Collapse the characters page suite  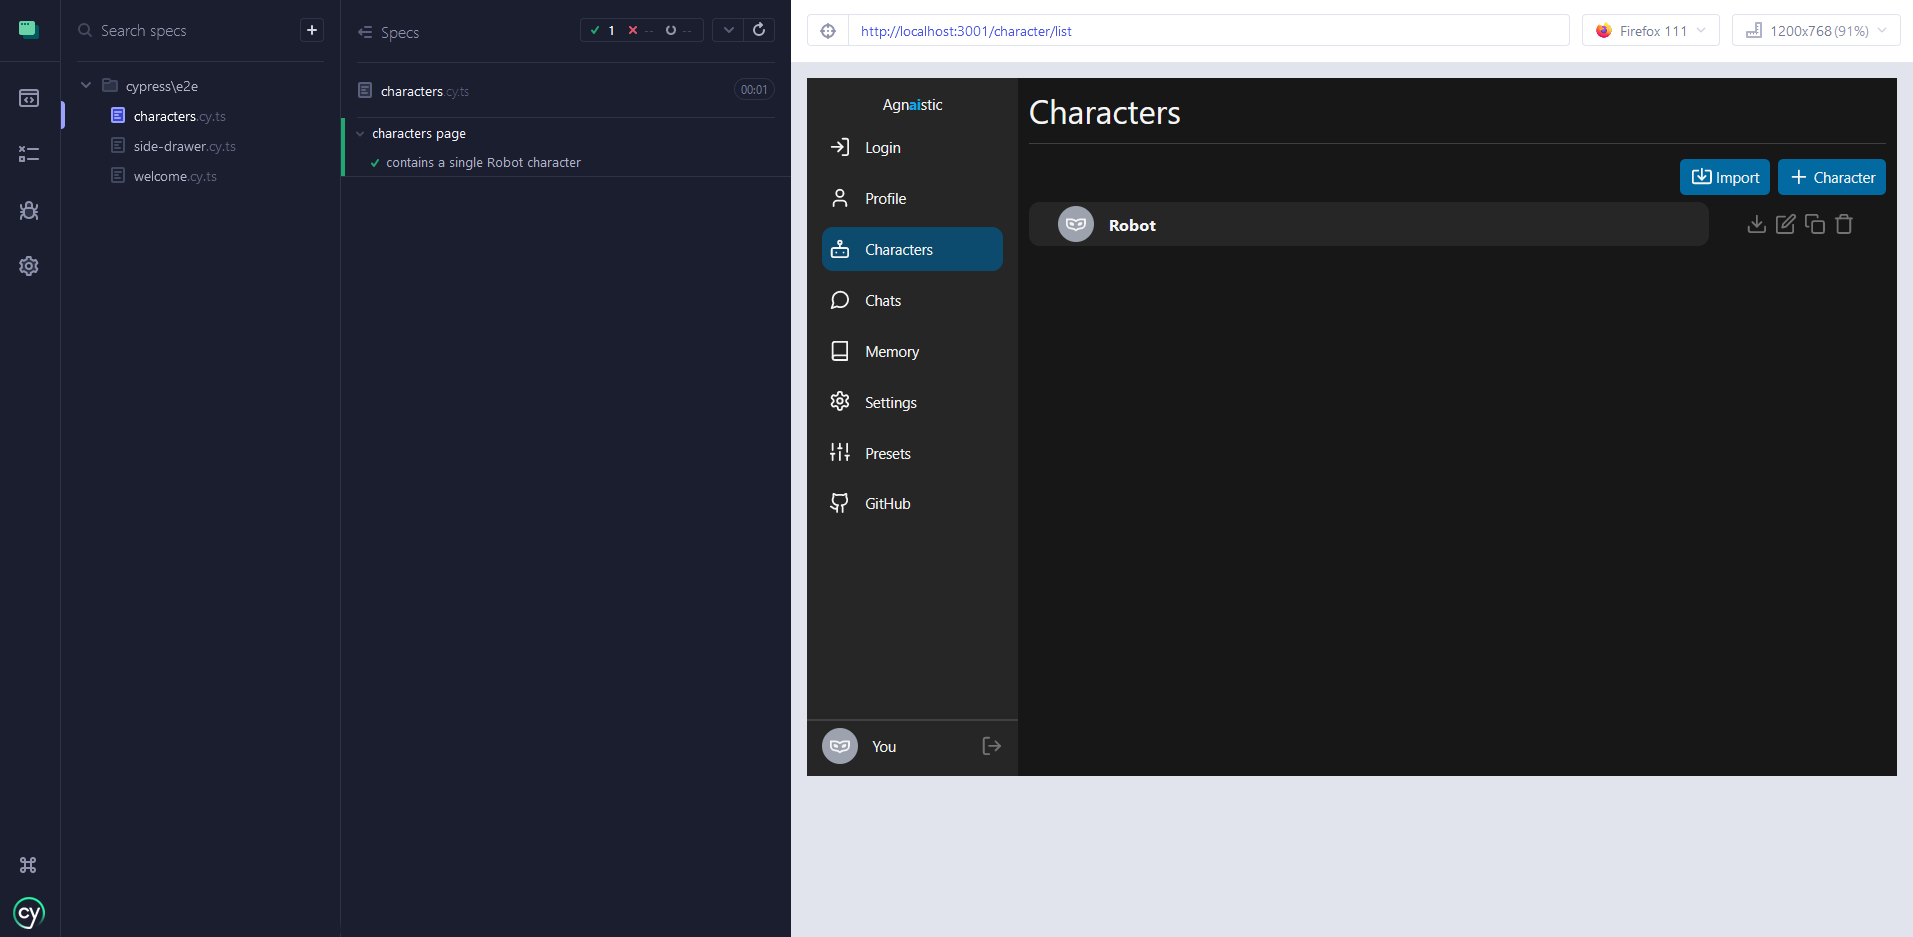360,134
